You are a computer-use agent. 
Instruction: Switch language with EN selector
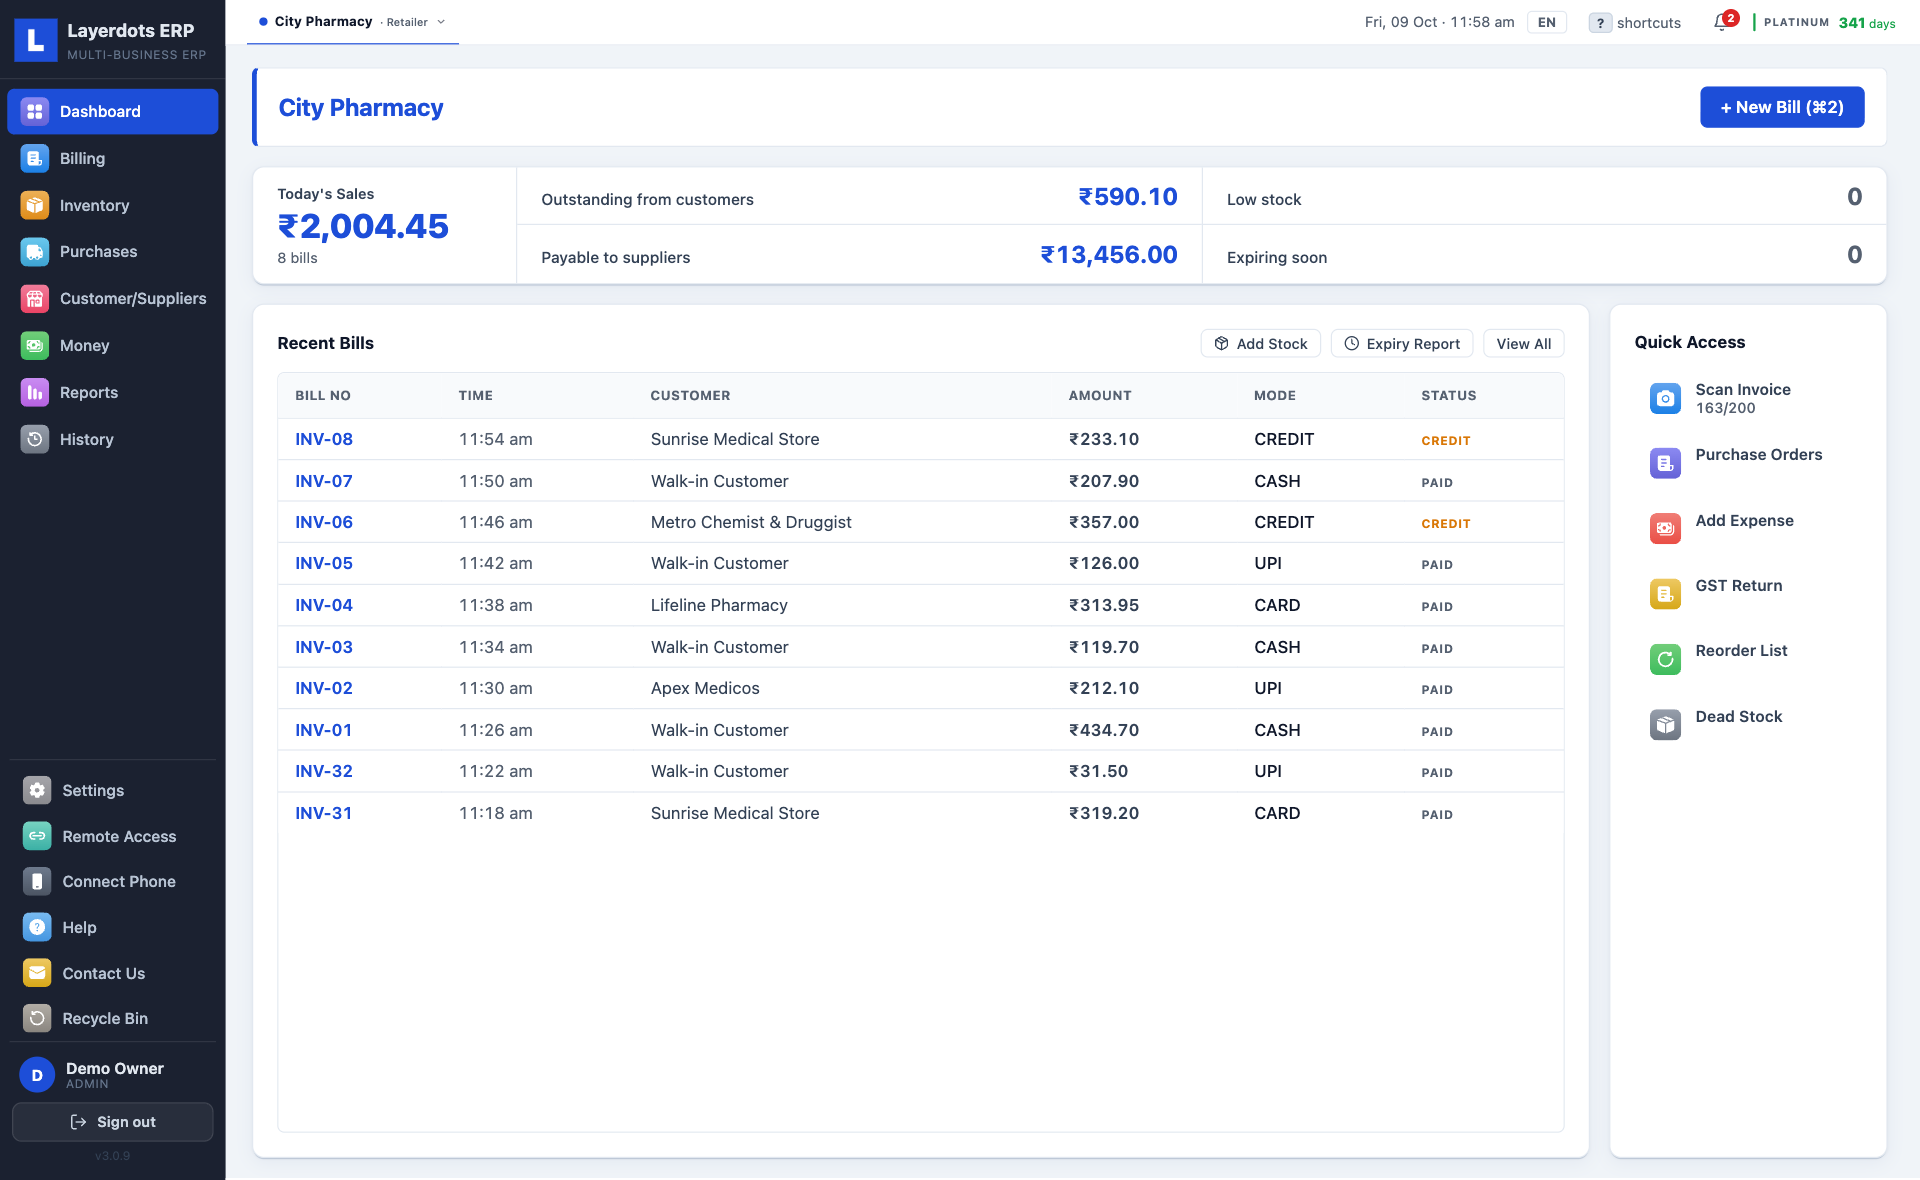(x=1546, y=22)
